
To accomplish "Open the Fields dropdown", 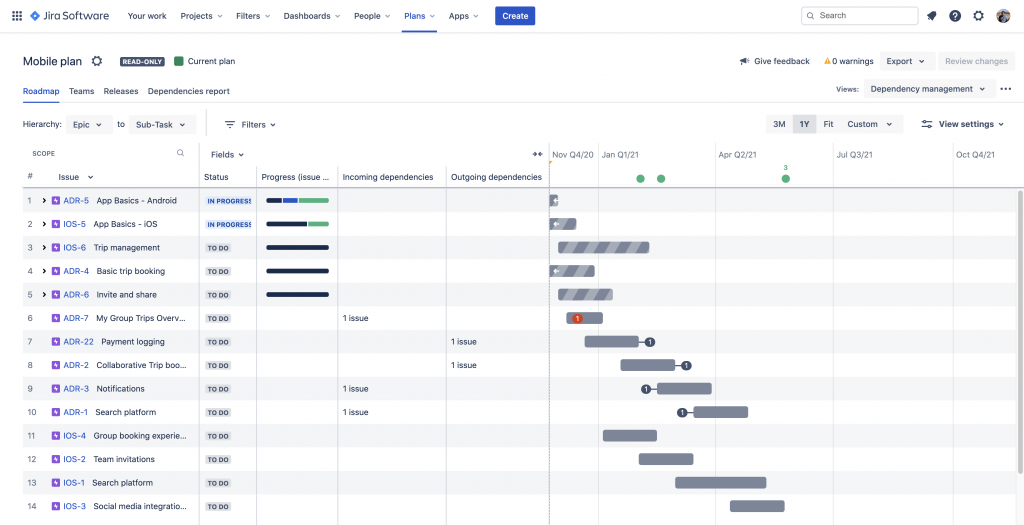I will pyautogui.click(x=227, y=155).
